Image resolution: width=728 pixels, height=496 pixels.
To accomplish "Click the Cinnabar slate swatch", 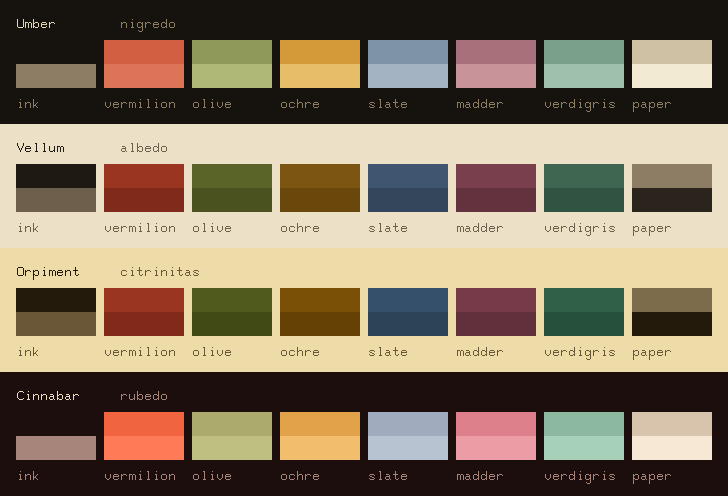I will [408, 436].
